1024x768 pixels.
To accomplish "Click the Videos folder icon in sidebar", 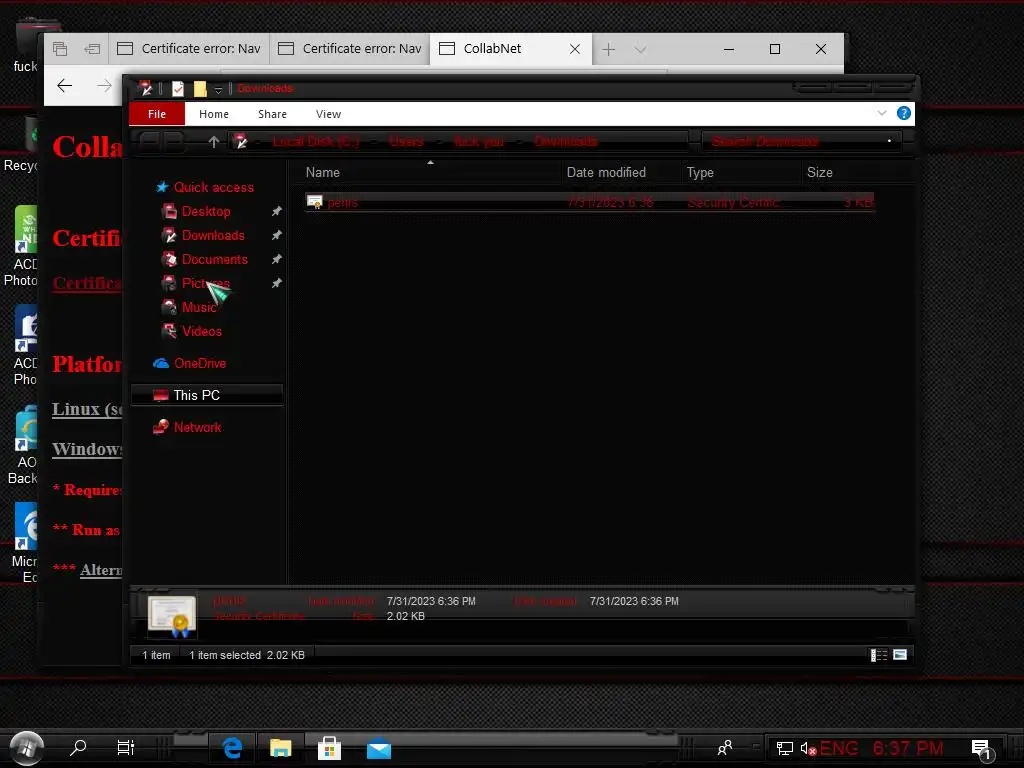I will [x=169, y=331].
